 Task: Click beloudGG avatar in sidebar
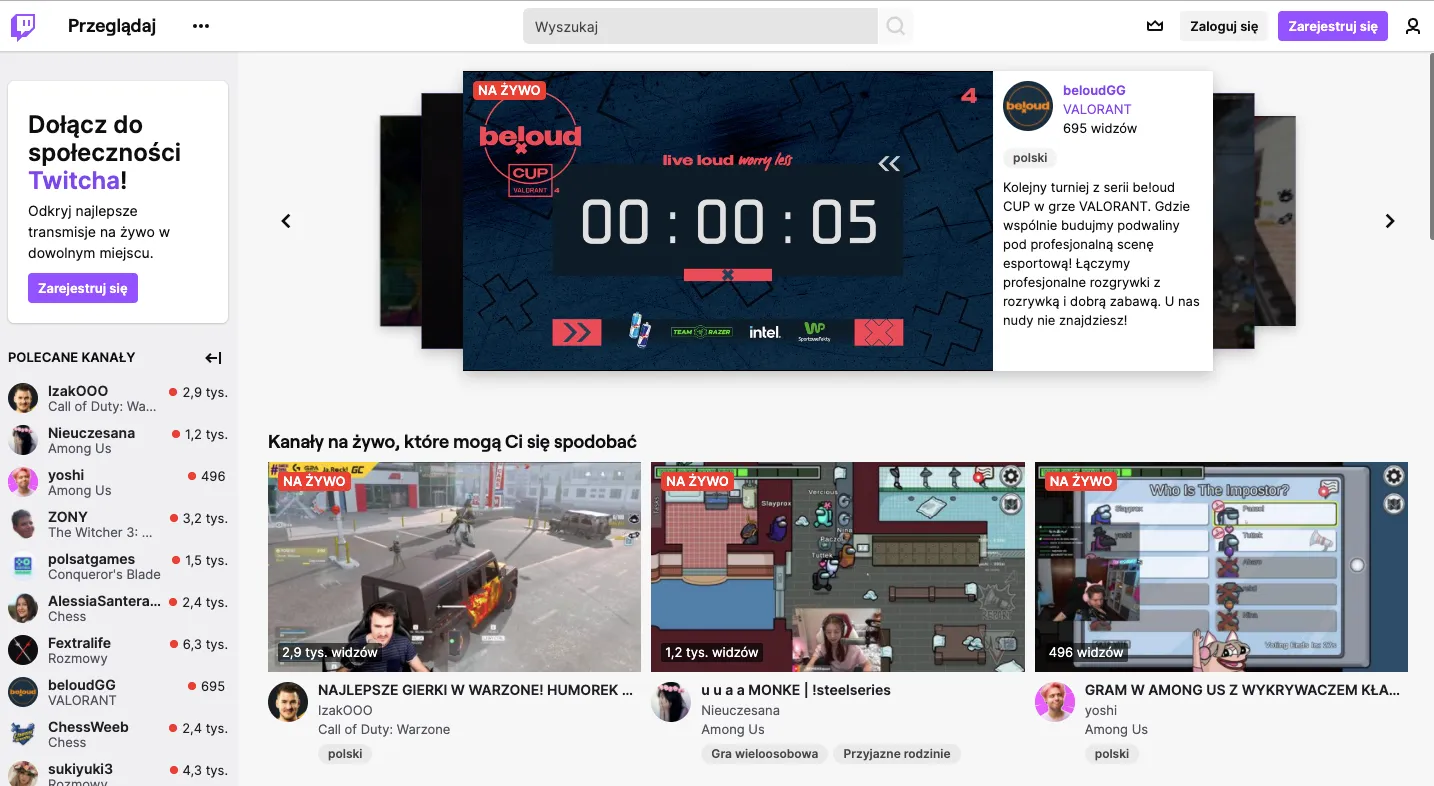tap(23, 692)
